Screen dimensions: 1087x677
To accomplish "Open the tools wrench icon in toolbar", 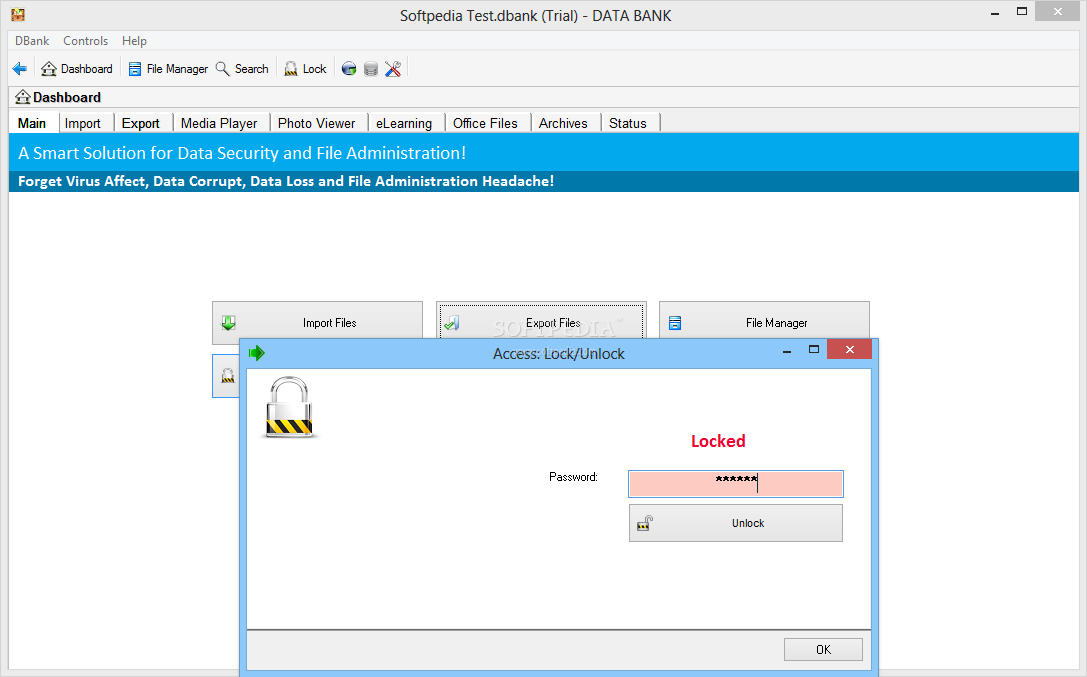I will pos(393,69).
